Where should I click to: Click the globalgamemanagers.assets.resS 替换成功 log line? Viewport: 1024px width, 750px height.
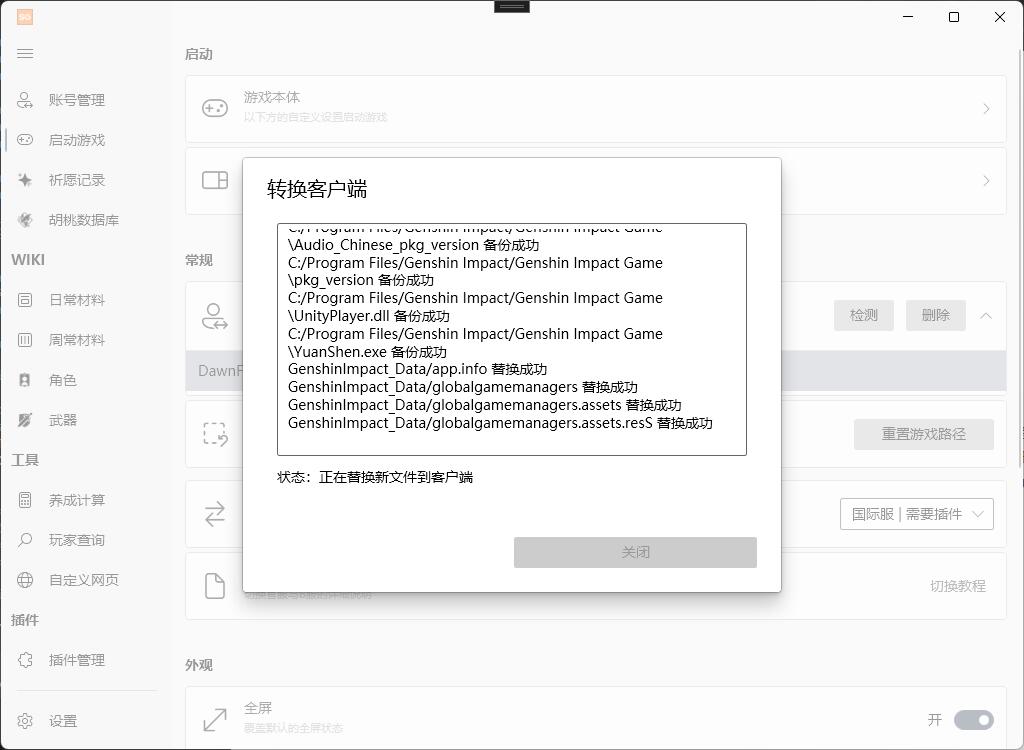coord(500,423)
